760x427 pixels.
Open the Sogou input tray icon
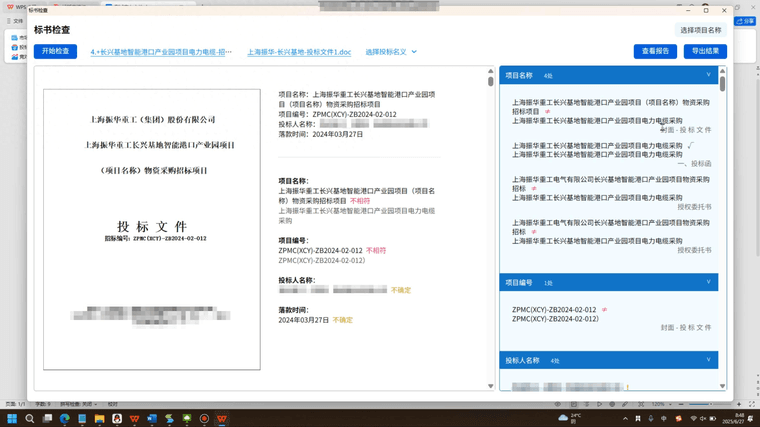point(679,419)
